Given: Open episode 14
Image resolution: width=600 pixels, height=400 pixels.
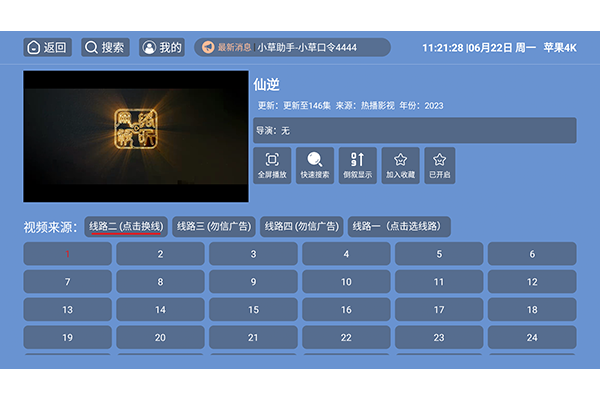Looking at the screenshot, I should [x=160, y=310].
